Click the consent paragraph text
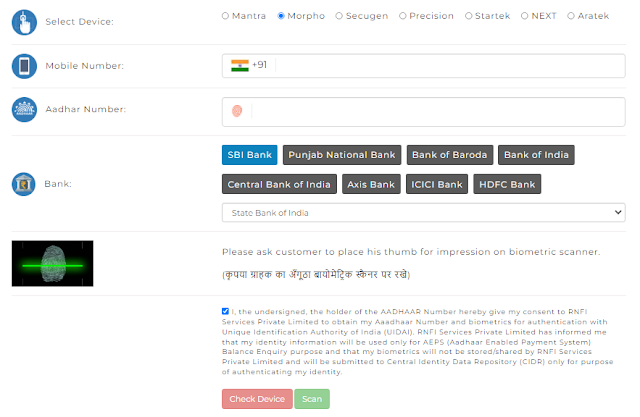This screenshot has width=640, height=417. pyautogui.click(x=418, y=342)
